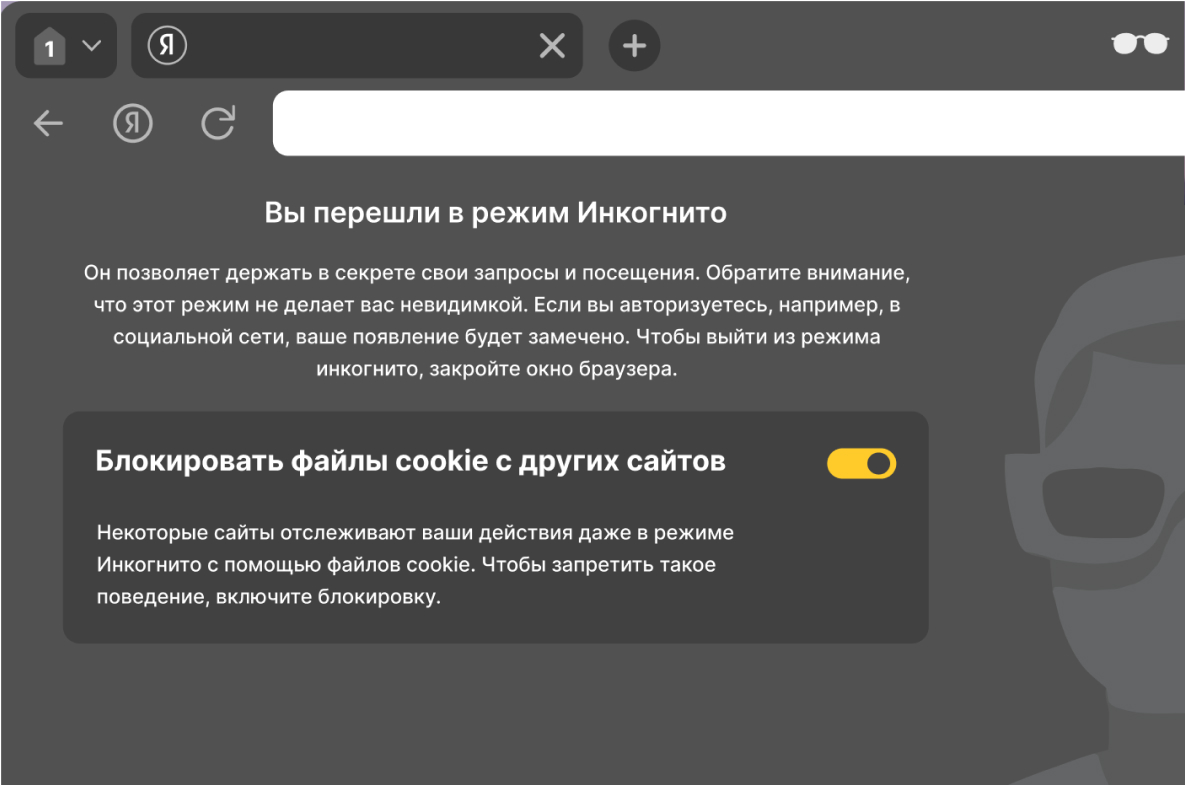Slide the yellow cookie toggle knob
This screenshot has height=785, width=1185.
(x=876, y=463)
